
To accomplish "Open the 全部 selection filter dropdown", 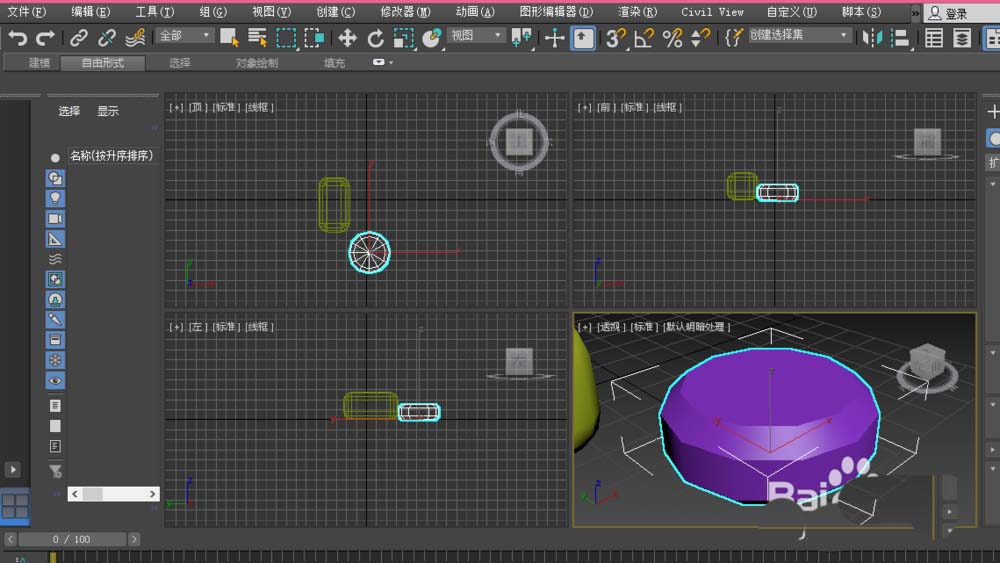I will pyautogui.click(x=186, y=36).
